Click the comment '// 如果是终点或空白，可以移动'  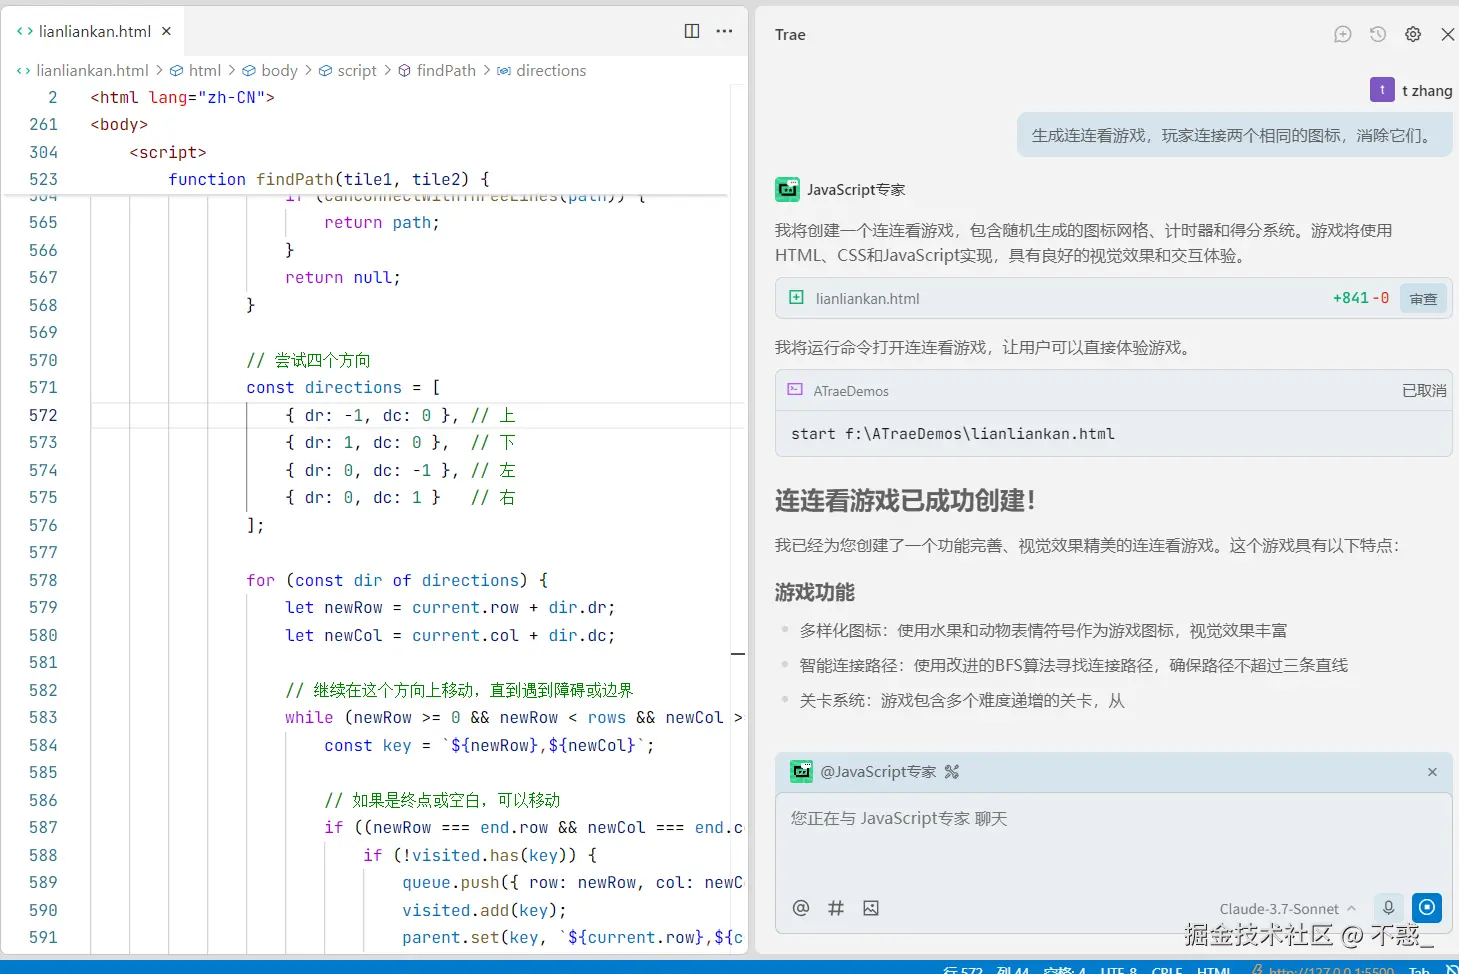pos(442,800)
